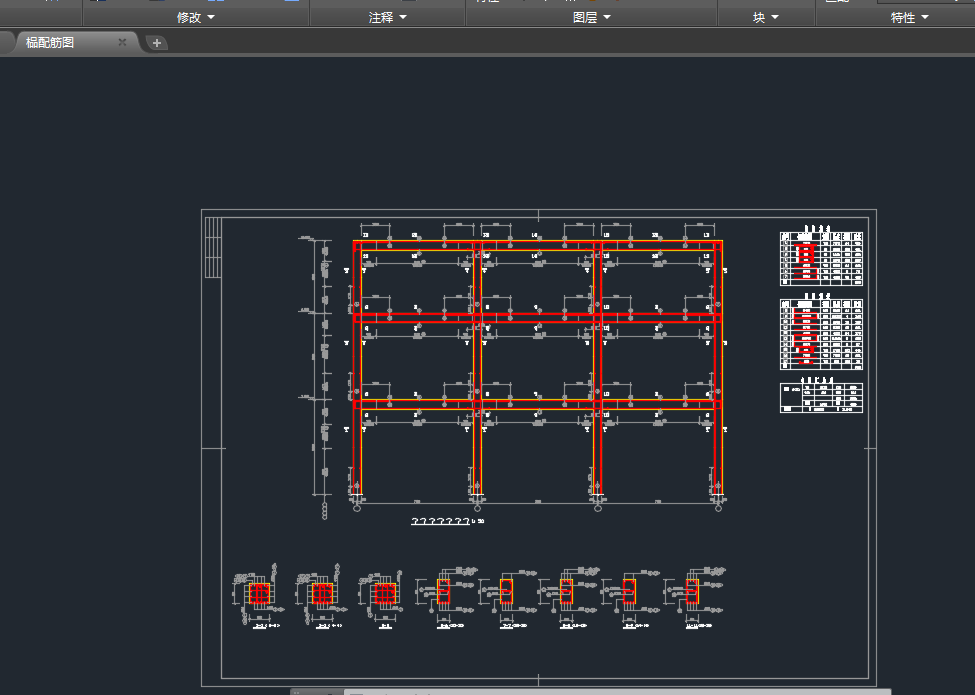Open the 特性 panel flyout
The width and height of the screenshot is (975, 695).
tap(909, 17)
